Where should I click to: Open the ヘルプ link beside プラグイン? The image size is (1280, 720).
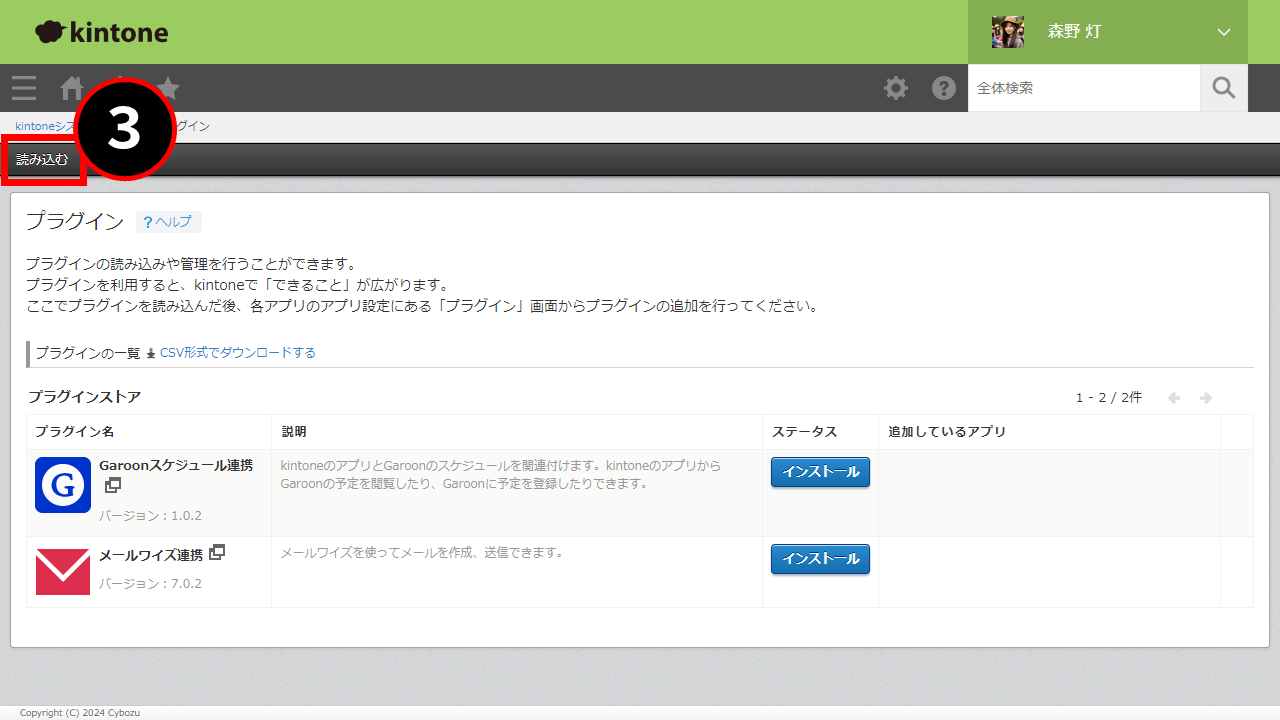click(168, 222)
